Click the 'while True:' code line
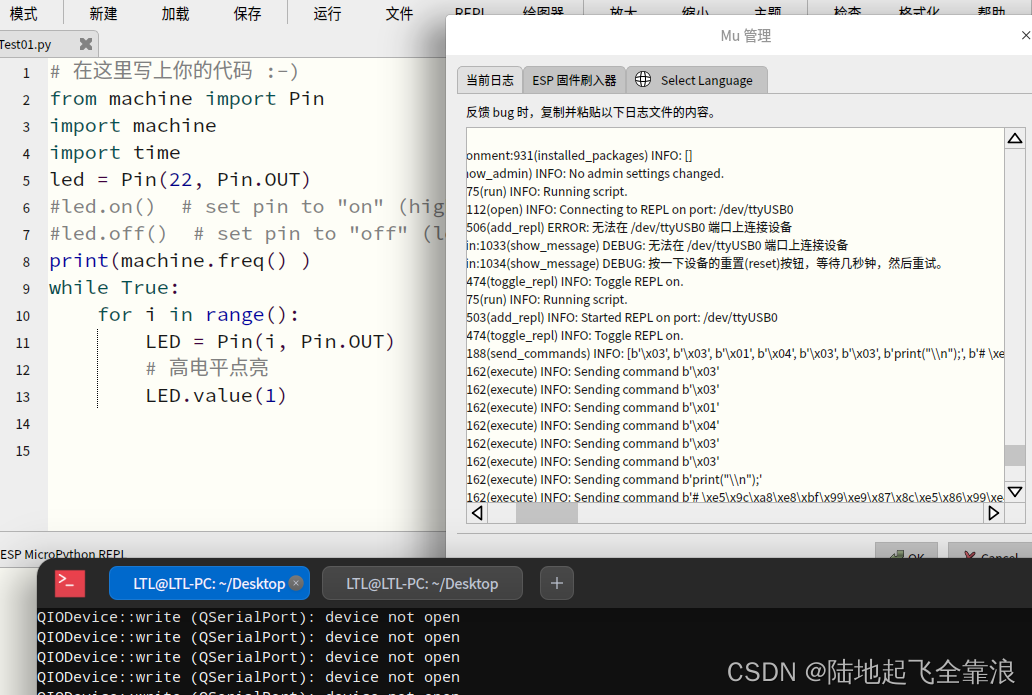The height and width of the screenshot is (695, 1032). [114, 288]
